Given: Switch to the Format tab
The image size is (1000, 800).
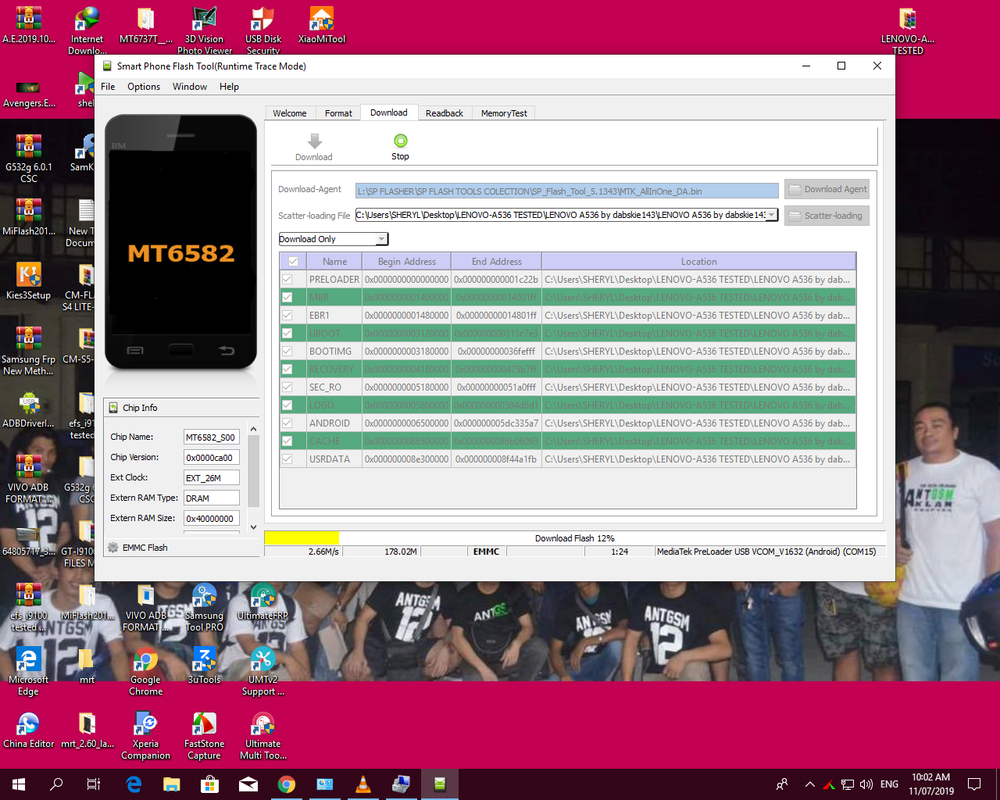Looking at the screenshot, I should (338, 113).
